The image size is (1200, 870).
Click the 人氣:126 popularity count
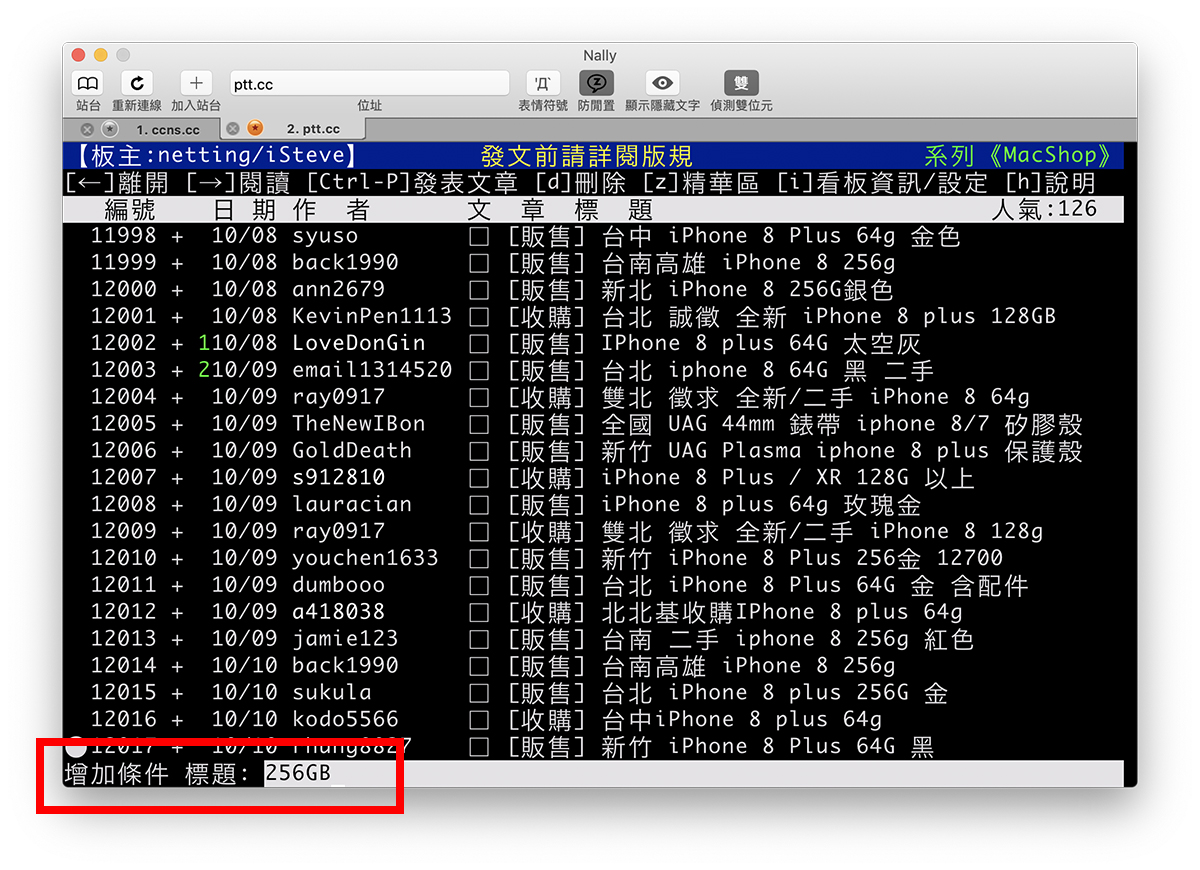[x=1044, y=209]
